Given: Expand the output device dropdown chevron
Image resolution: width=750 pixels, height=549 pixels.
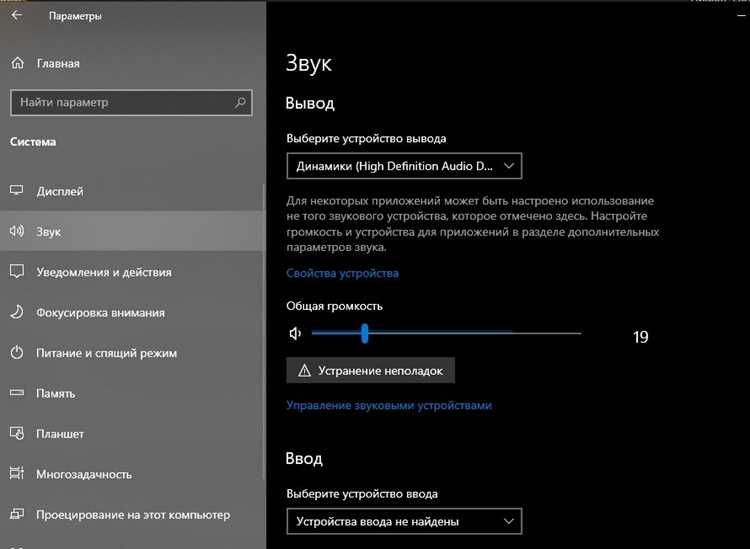Looking at the screenshot, I should click(x=509, y=166).
